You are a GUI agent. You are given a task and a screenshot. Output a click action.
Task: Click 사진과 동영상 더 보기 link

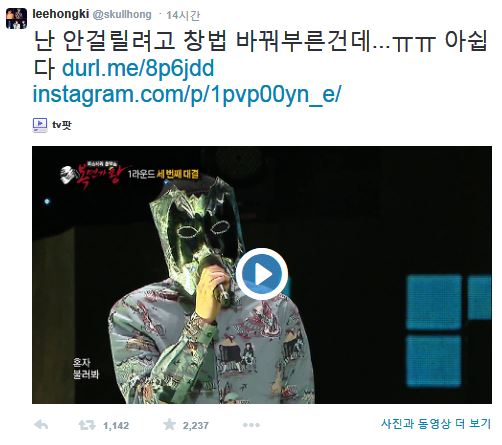436,424
